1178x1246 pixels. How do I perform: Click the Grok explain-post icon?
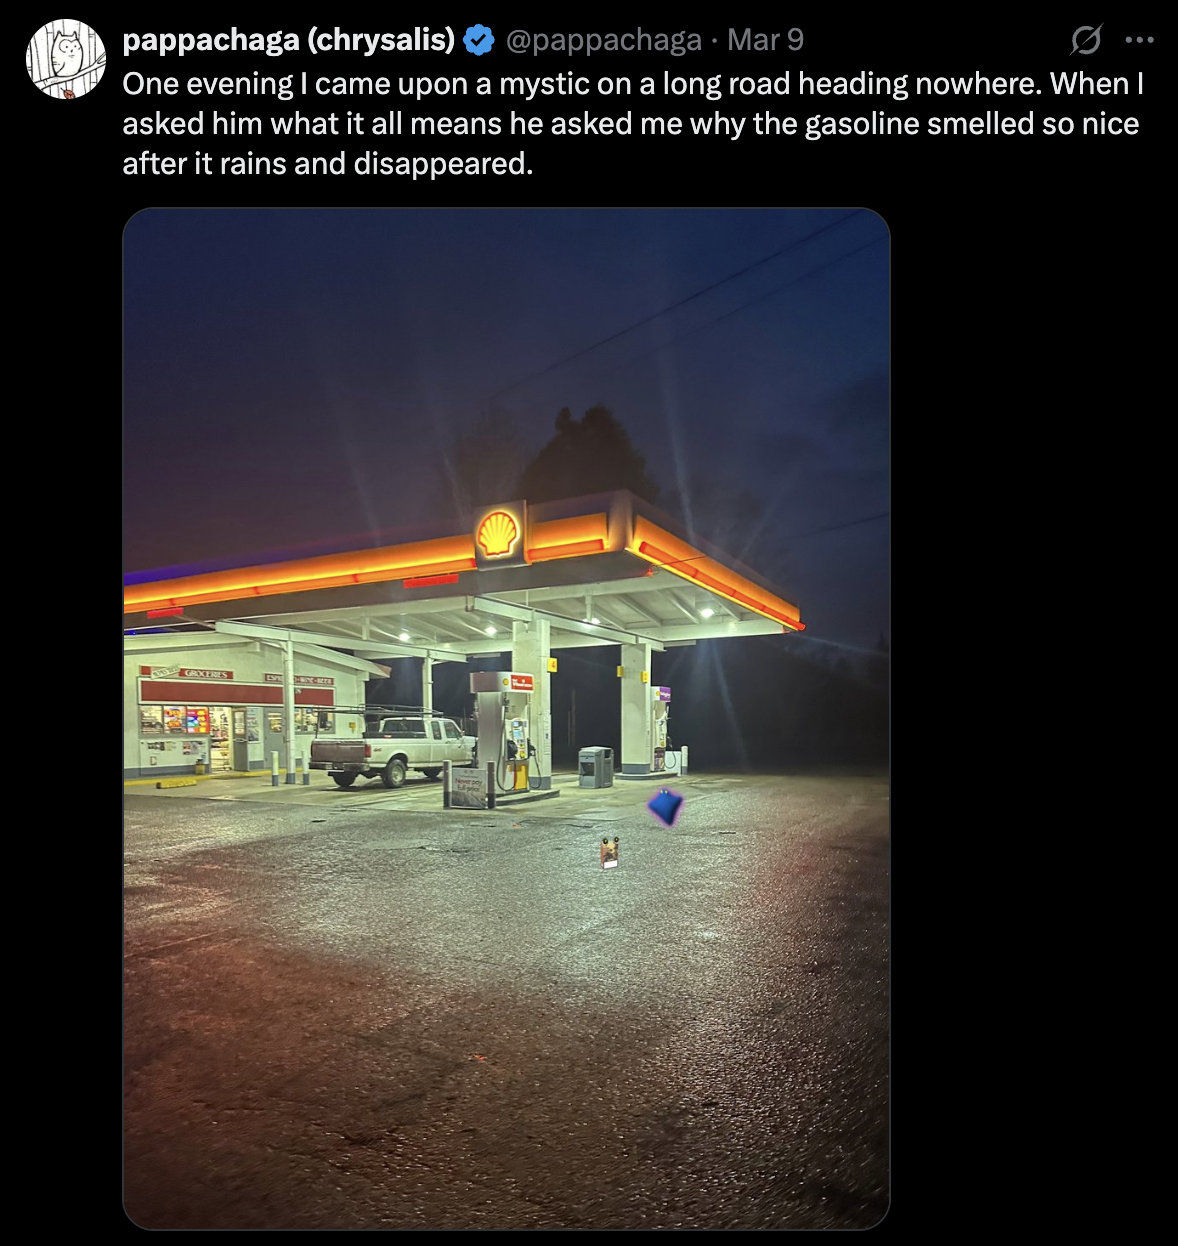click(1086, 40)
